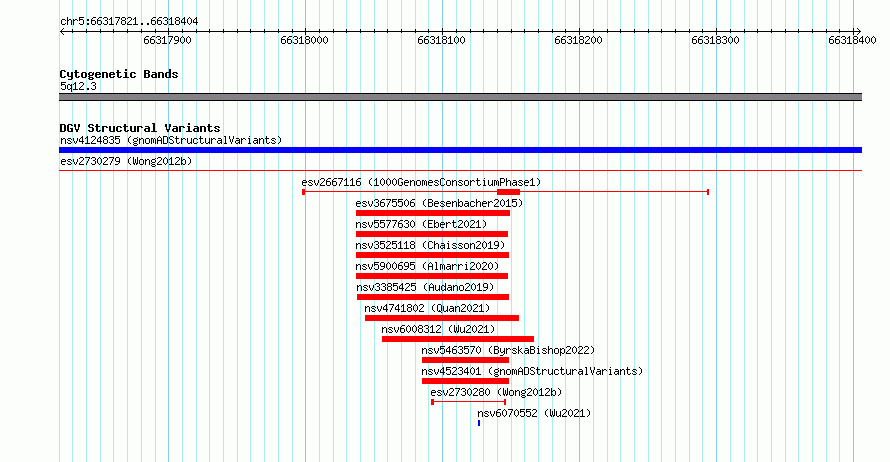Click the DGV Structural Variants track title

coord(140,128)
